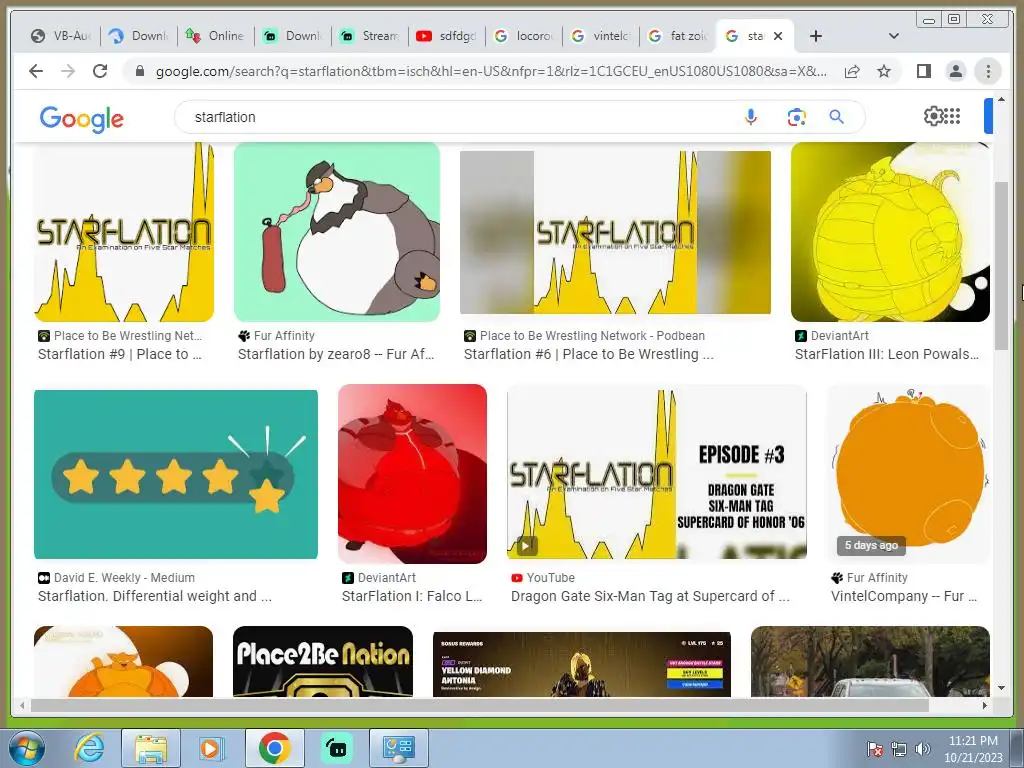Click the scroll-down arrow of page
The height and width of the screenshot is (768, 1024).
[1001, 688]
